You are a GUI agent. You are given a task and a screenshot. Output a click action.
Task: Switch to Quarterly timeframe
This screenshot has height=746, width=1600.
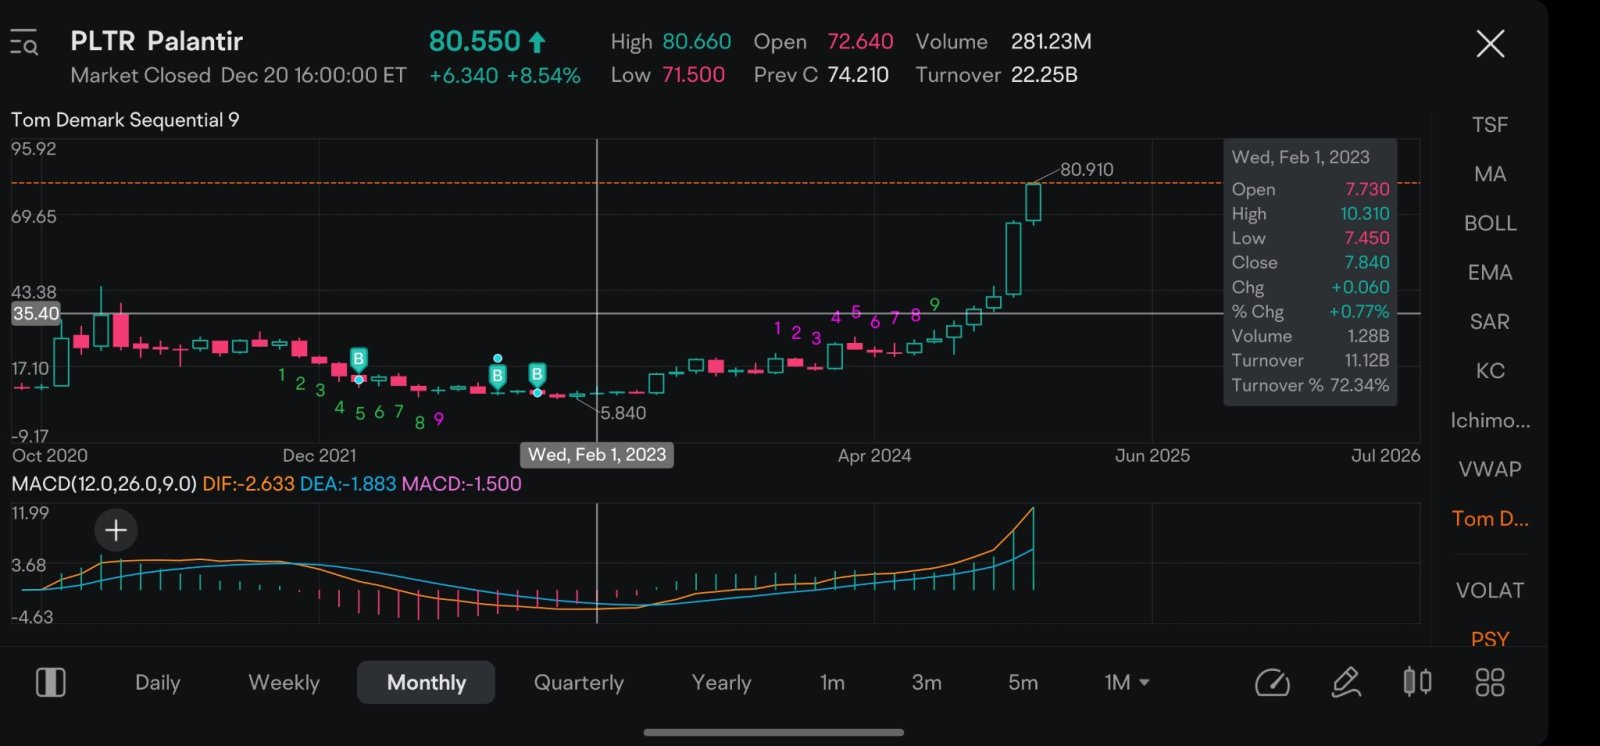tap(578, 682)
